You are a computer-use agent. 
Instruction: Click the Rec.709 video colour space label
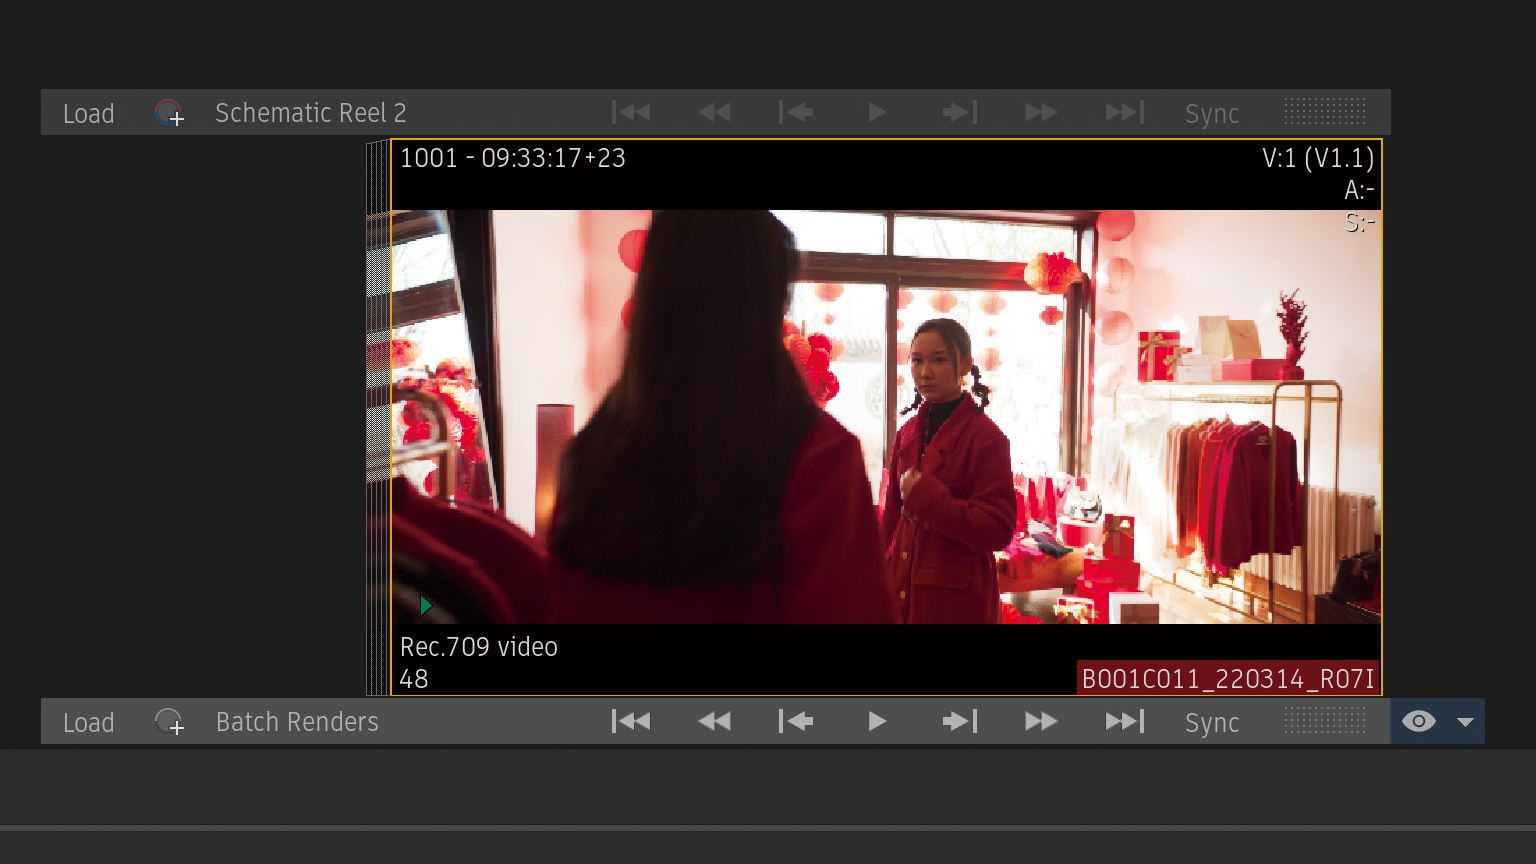pos(479,647)
